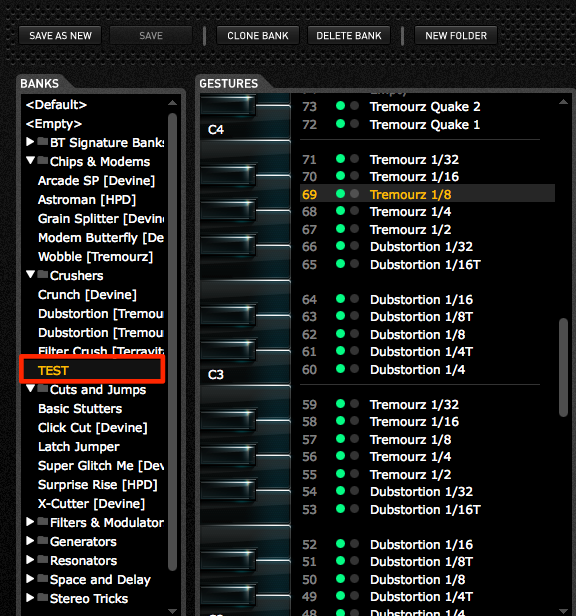
Task: Select the highlighted TEST bank
Action: coord(92,370)
